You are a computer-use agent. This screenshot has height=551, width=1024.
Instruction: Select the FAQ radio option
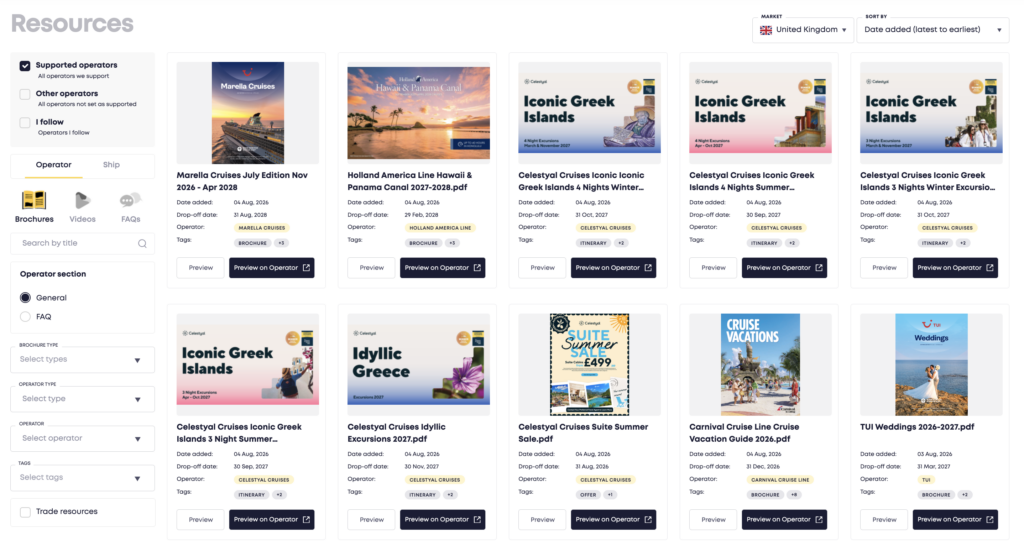click(25, 317)
